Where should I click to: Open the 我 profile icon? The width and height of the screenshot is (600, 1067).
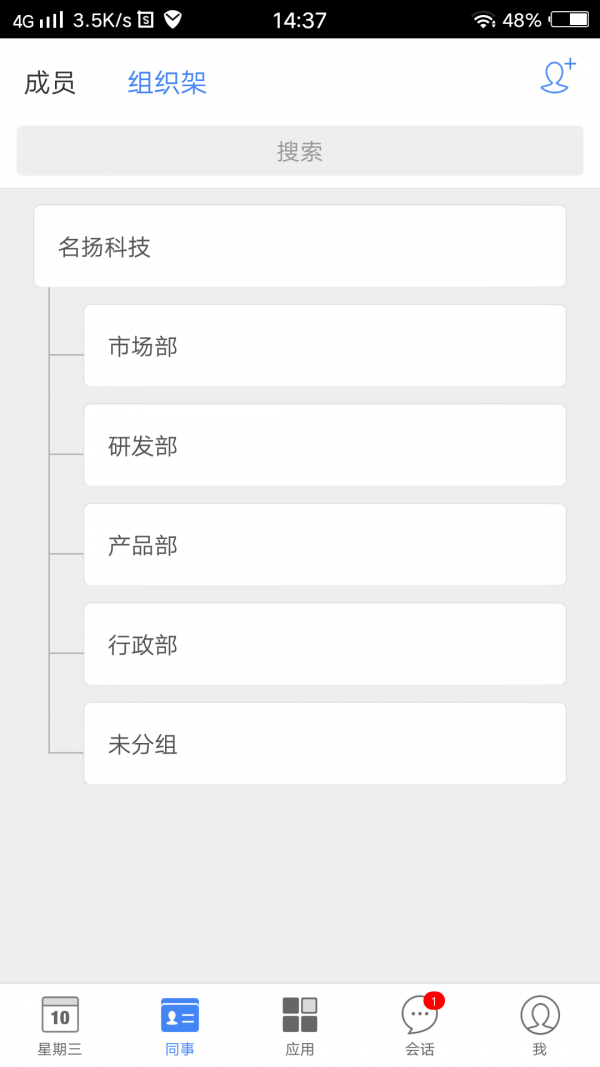pos(539,1015)
